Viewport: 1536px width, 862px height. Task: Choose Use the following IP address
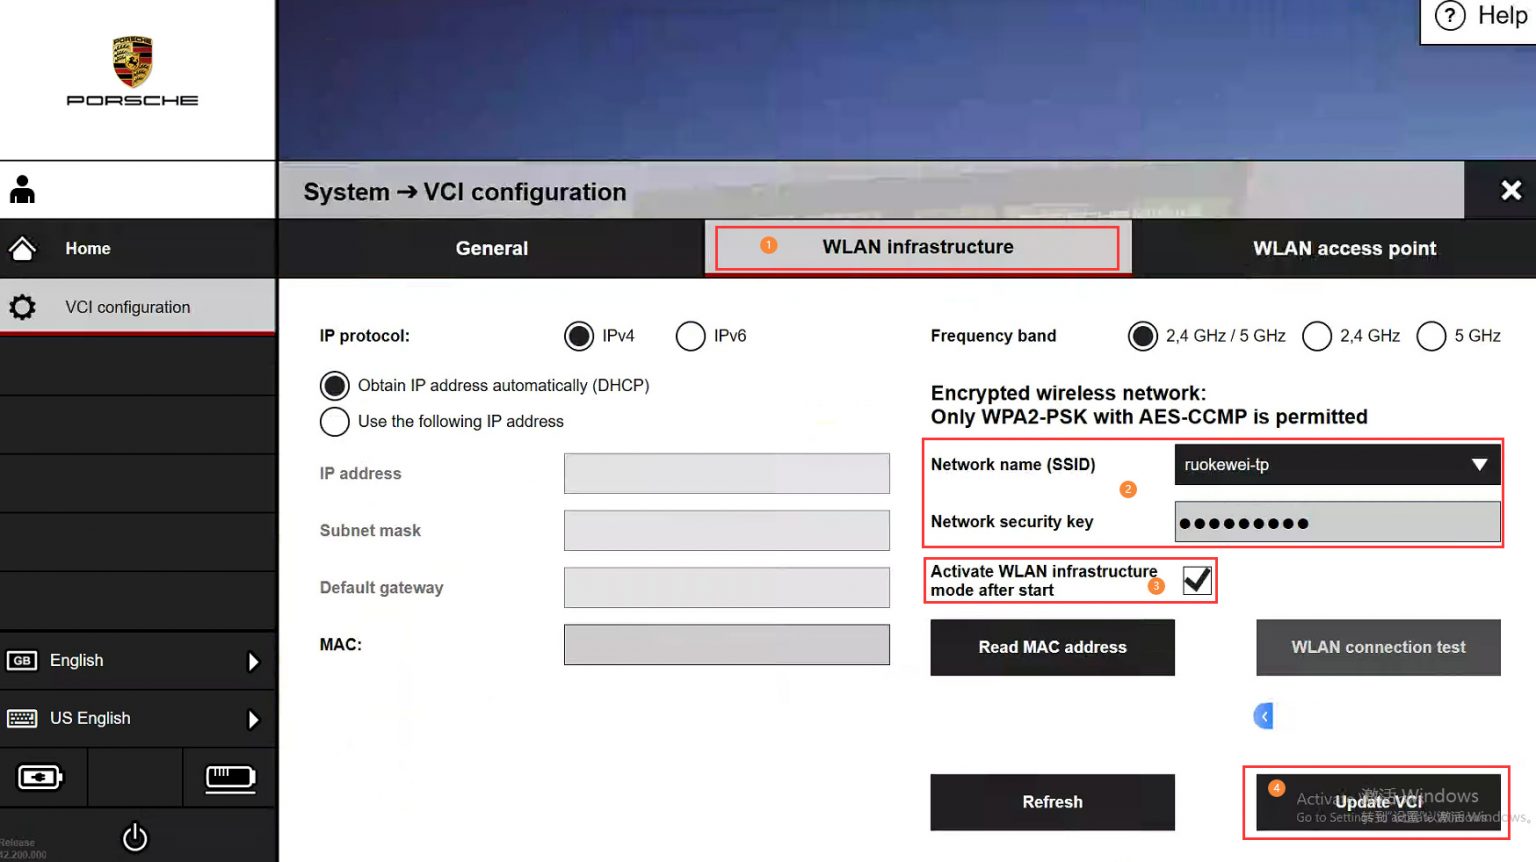[334, 422]
